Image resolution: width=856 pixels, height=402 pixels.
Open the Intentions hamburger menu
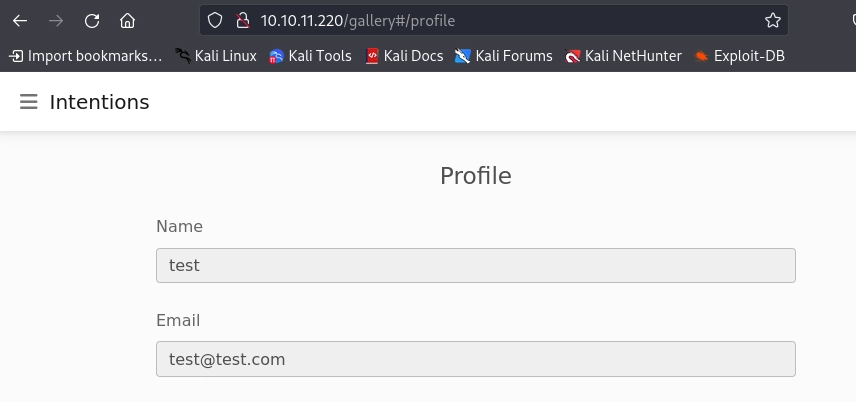click(28, 102)
